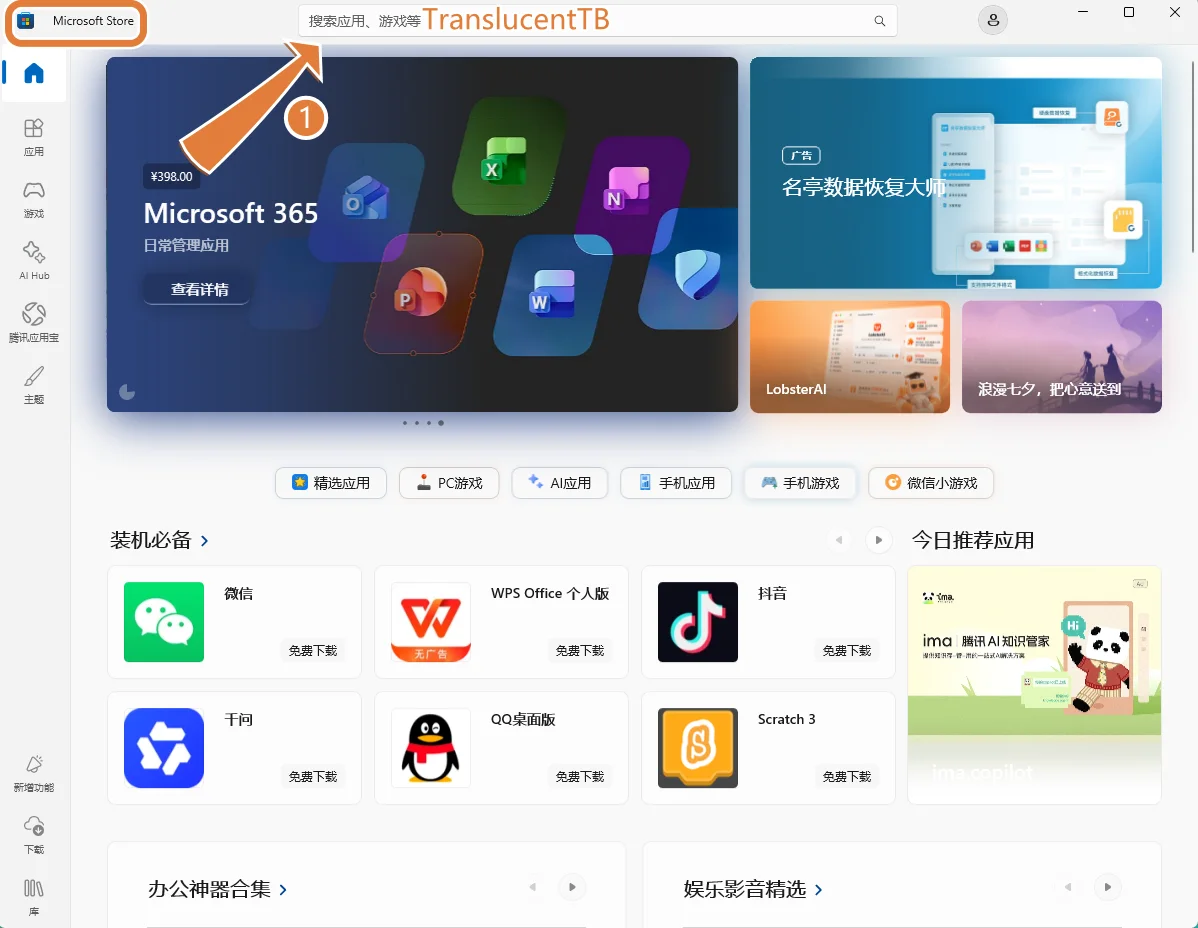Click the Microsoft 365 banner title
Image resolution: width=1198 pixels, height=928 pixels.
click(231, 213)
